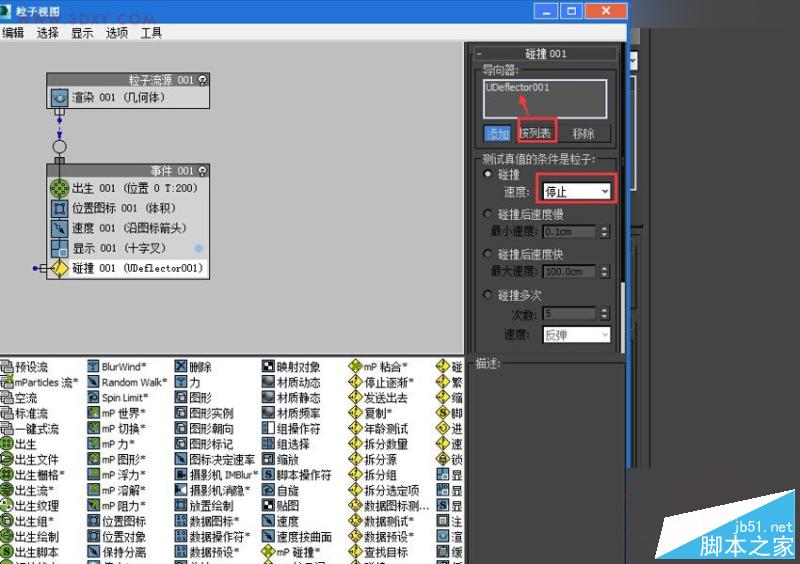Screen dimensions: 800x564
Task: Click the 添加 button
Action: 497,134
